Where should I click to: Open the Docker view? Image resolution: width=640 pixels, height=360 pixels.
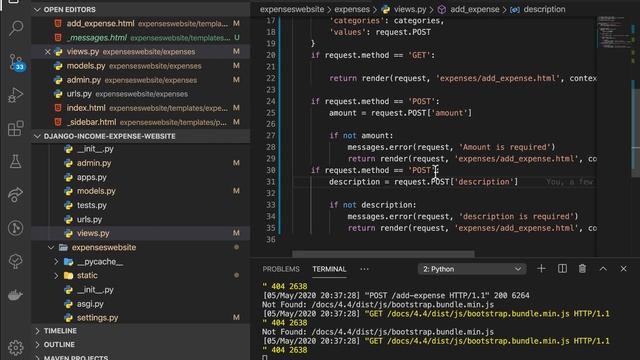point(16,294)
